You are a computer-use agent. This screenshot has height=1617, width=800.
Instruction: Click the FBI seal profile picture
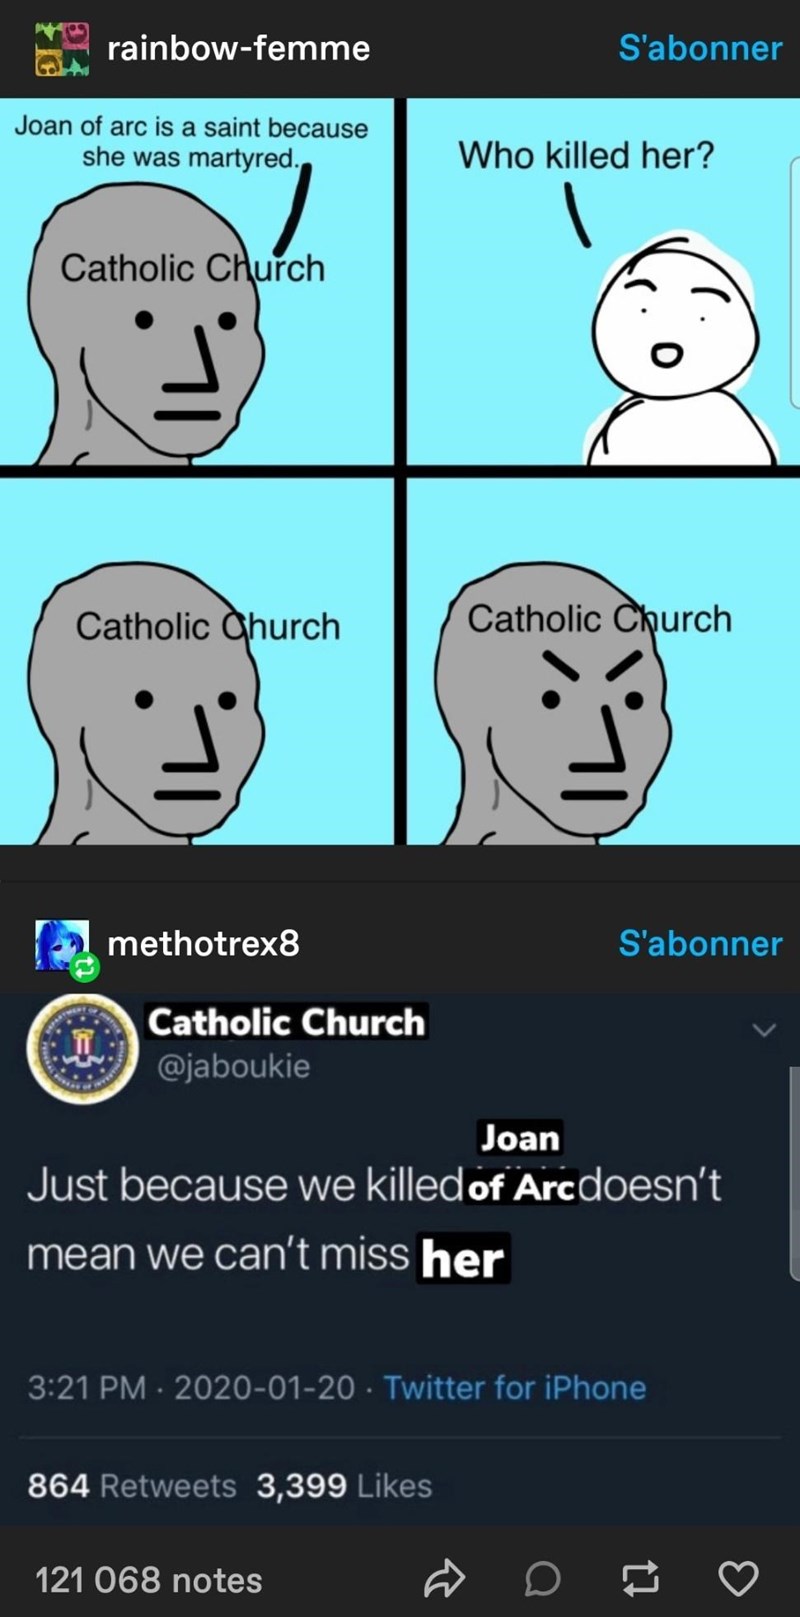80,1049
